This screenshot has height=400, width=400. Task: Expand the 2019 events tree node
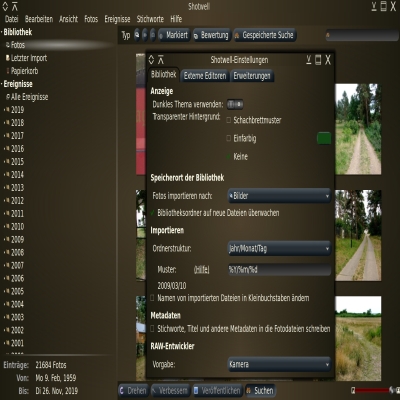click(x=5, y=110)
